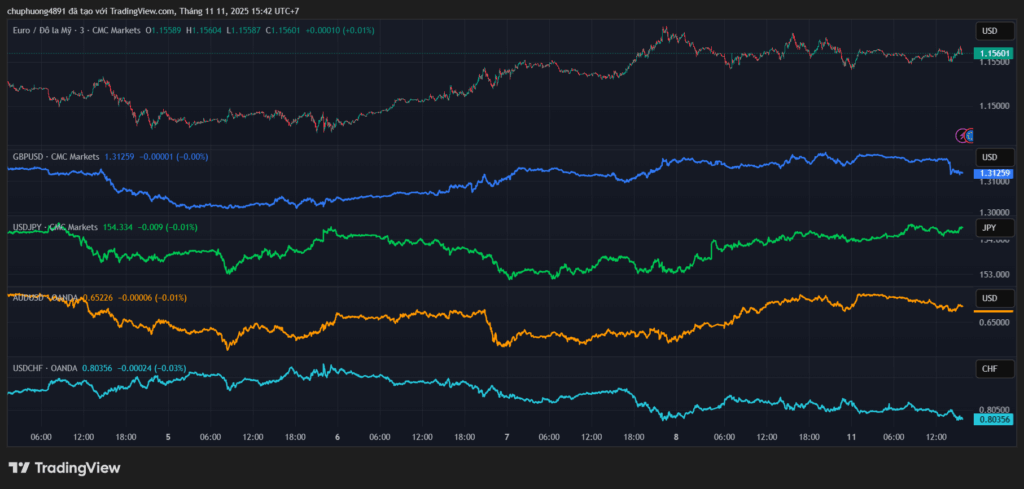Screen dimensions: 1024x489
Task: Open the CHF currency dropdown
Action: point(994,369)
